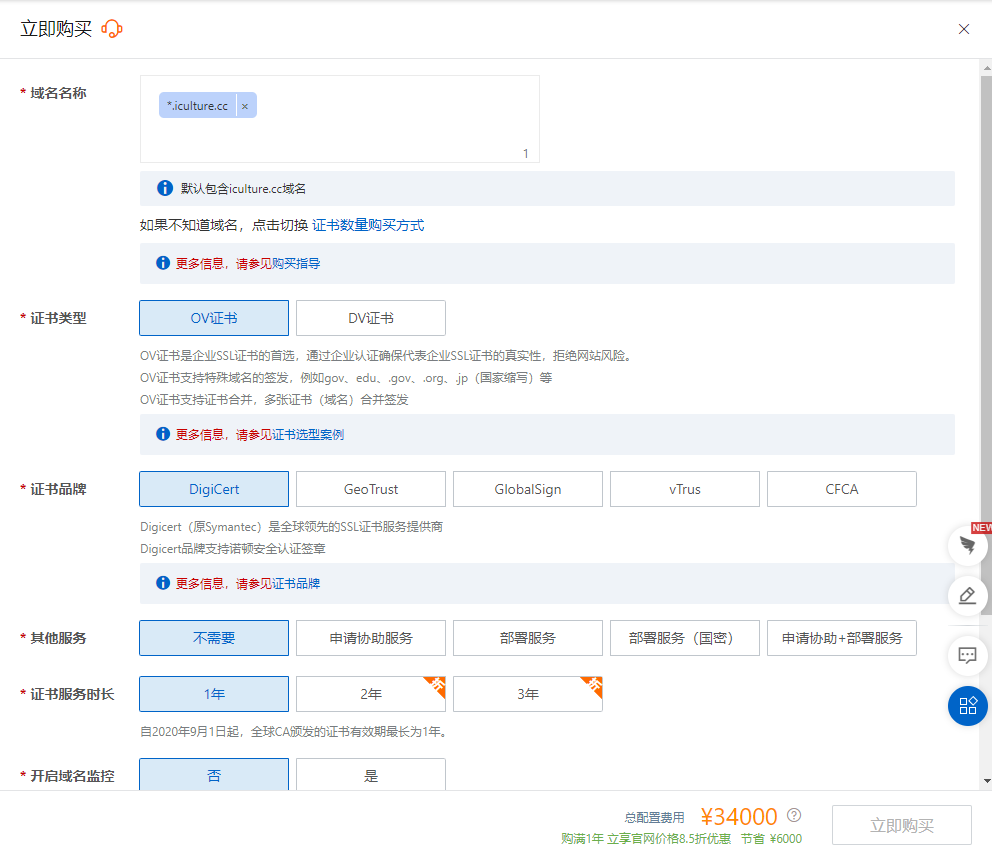Click info icon beside 证书品牌 notice
Screen dimensions: 992x848
163,583
